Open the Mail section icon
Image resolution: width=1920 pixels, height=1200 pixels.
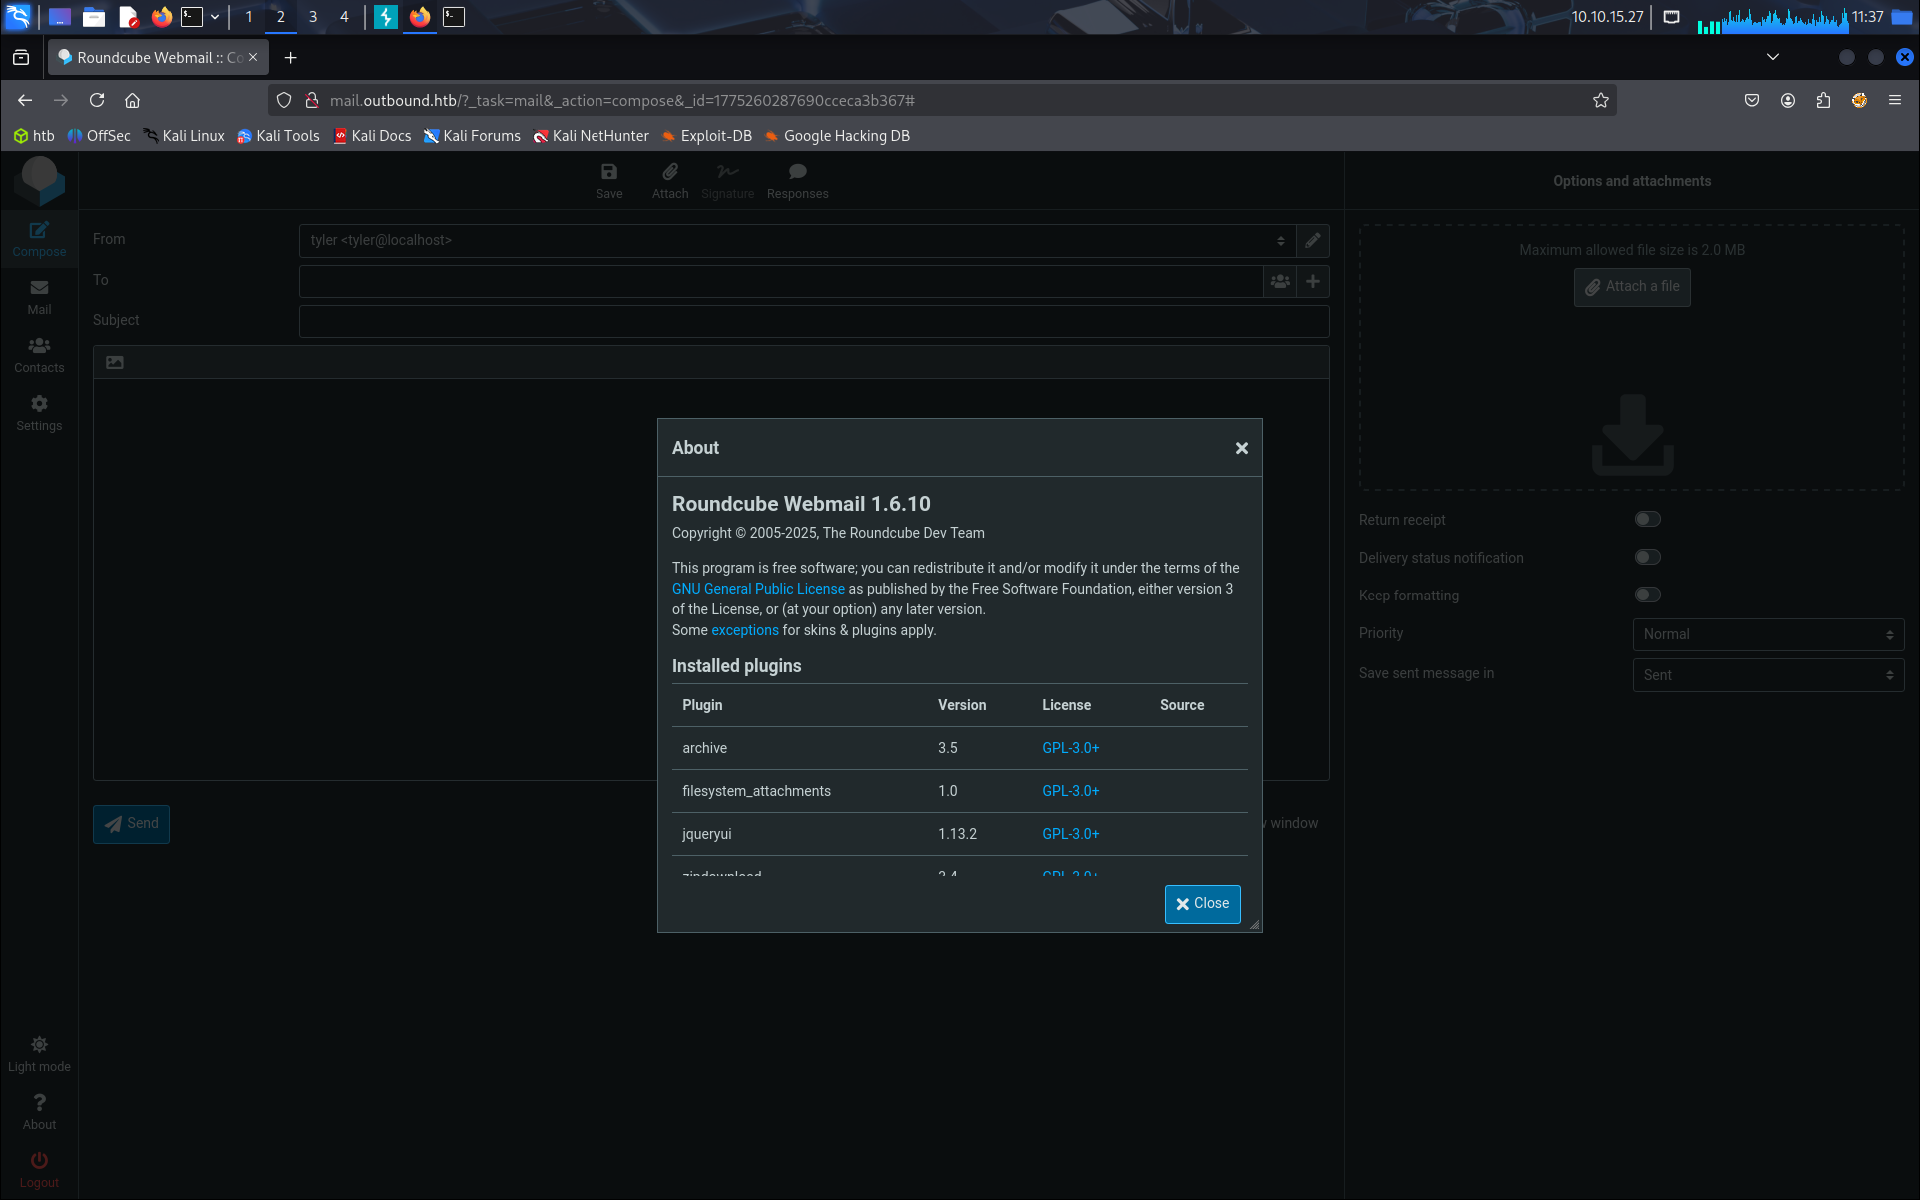tap(39, 296)
